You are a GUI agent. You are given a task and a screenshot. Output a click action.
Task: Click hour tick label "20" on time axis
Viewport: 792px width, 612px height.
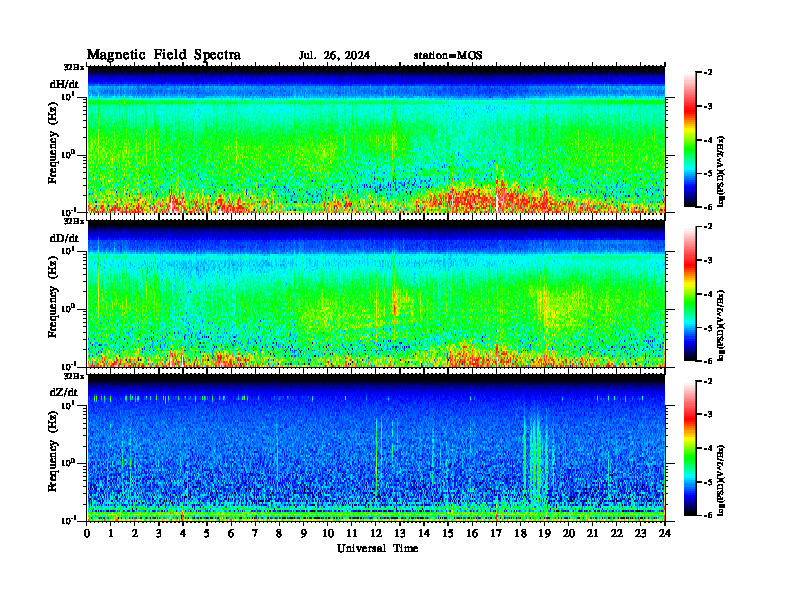click(x=568, y=533)
